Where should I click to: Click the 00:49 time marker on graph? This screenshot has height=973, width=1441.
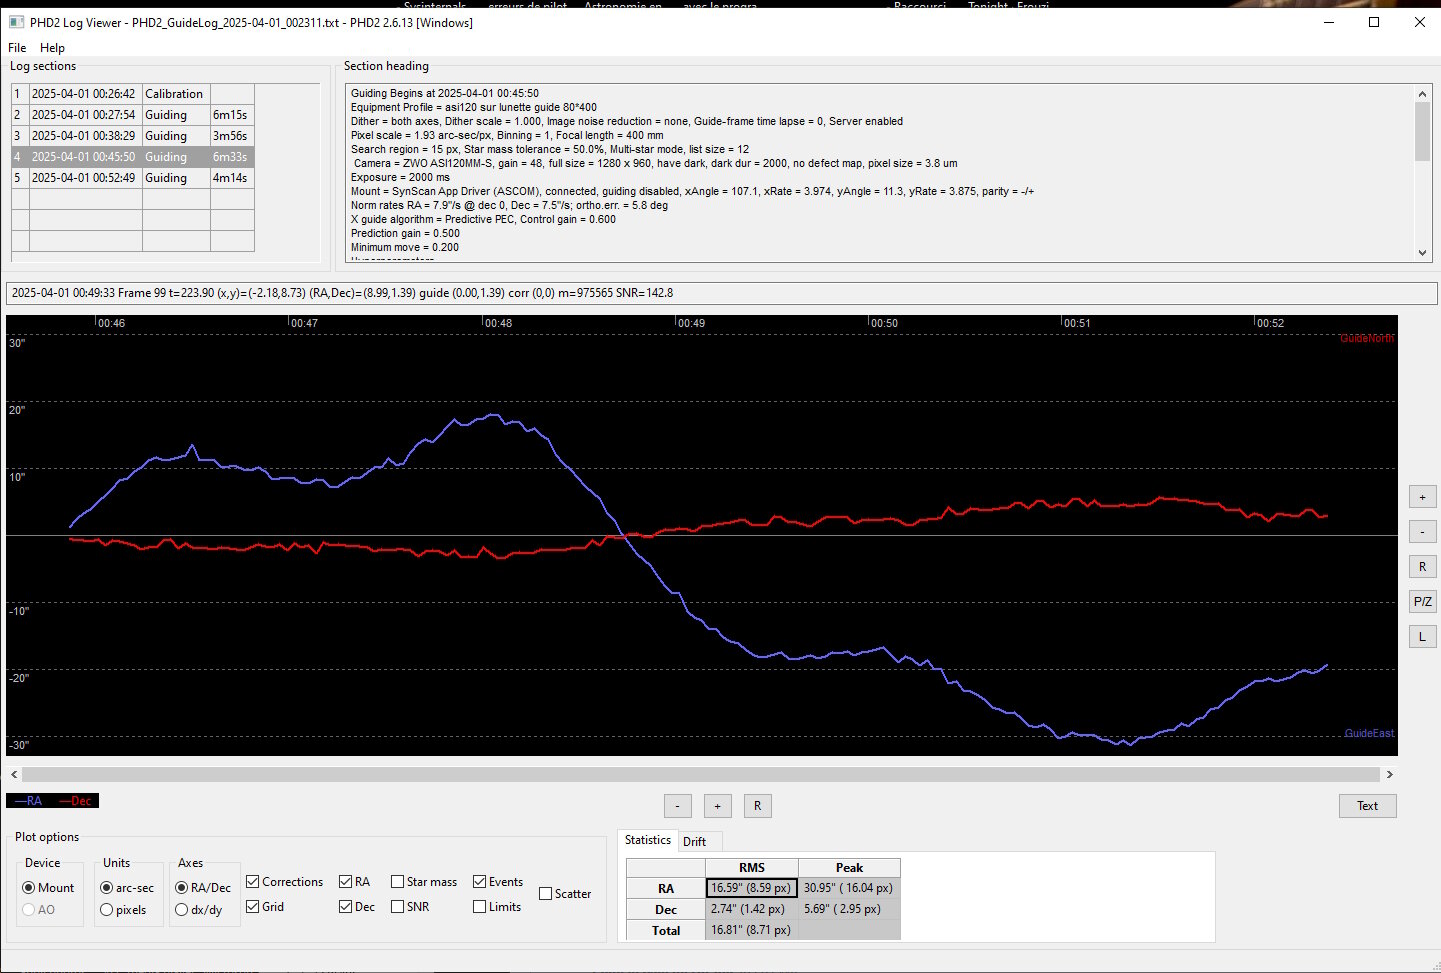[691, 323]
